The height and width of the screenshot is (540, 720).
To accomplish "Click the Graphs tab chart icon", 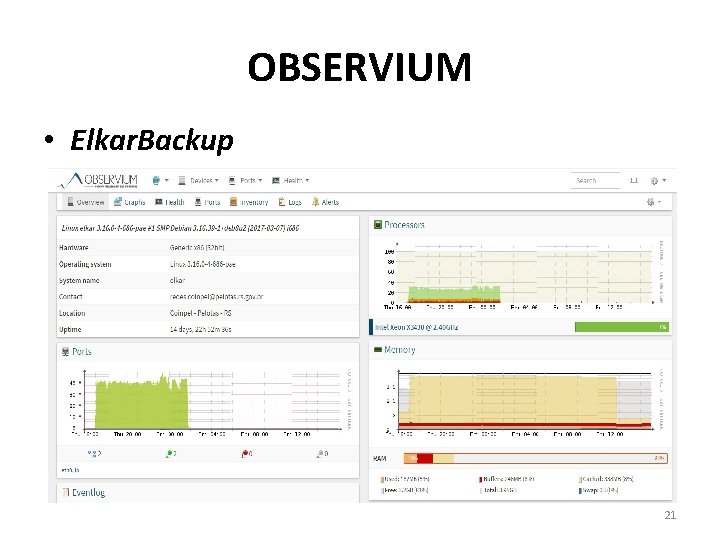I will coord(118,202).
